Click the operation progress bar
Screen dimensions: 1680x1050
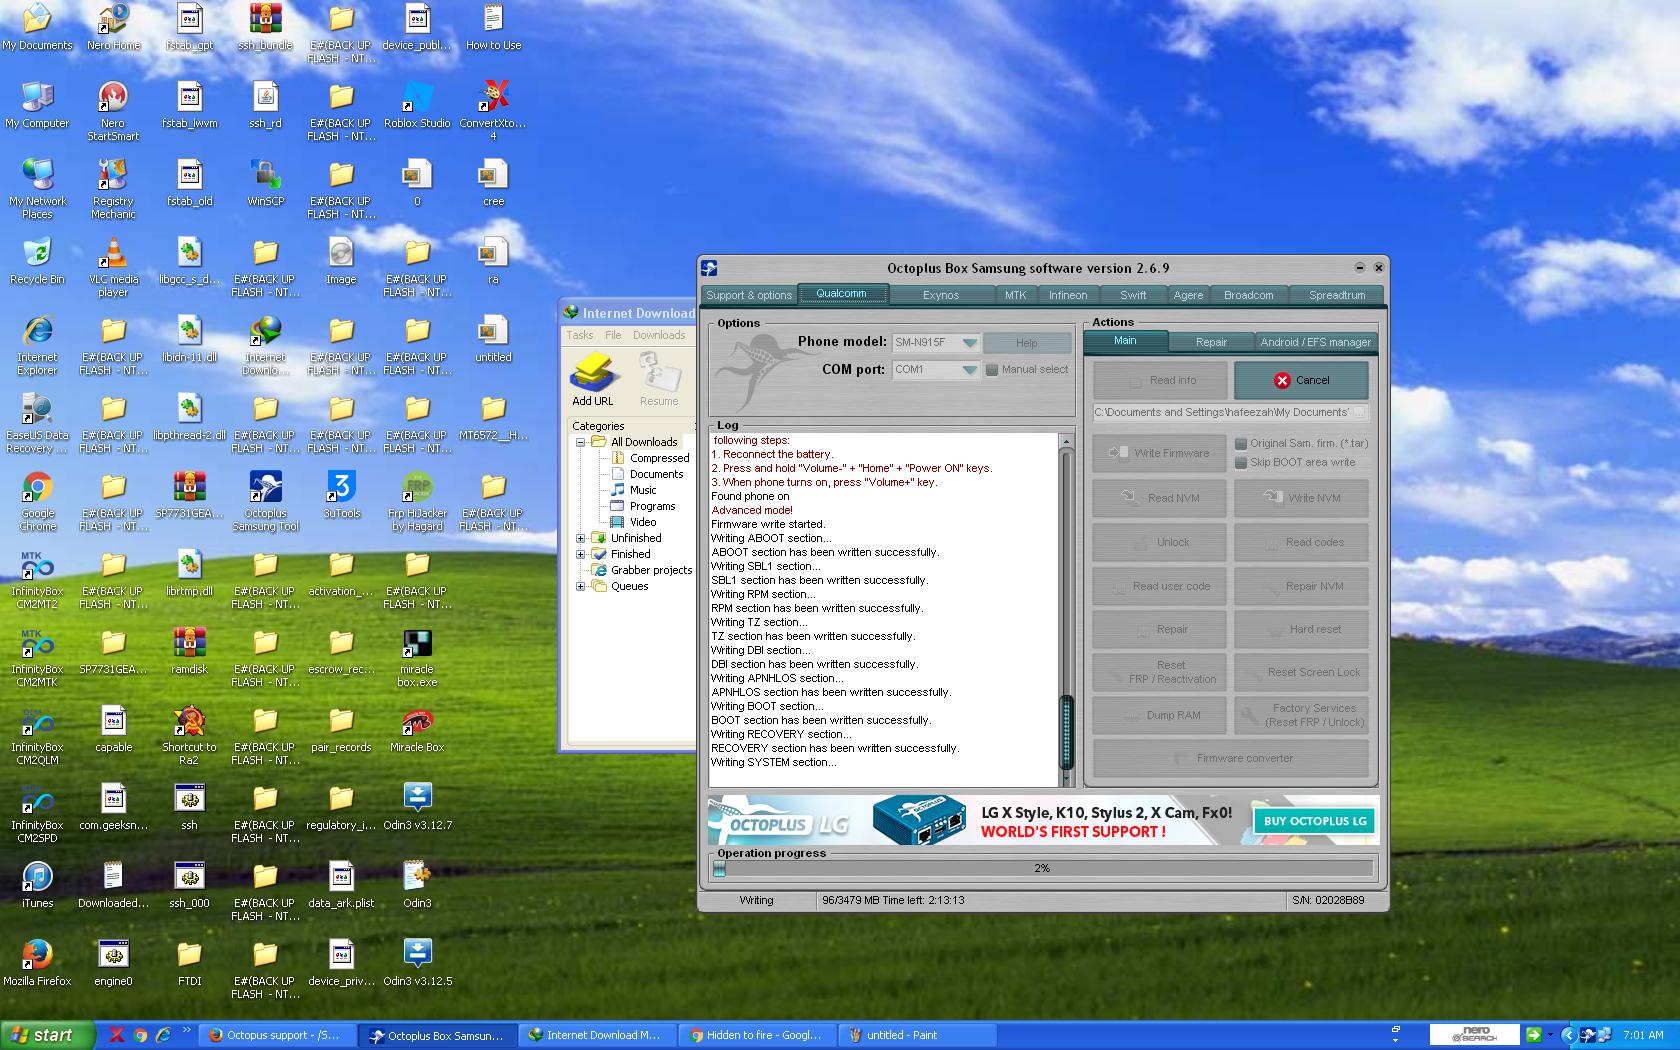pos(1043,868)
